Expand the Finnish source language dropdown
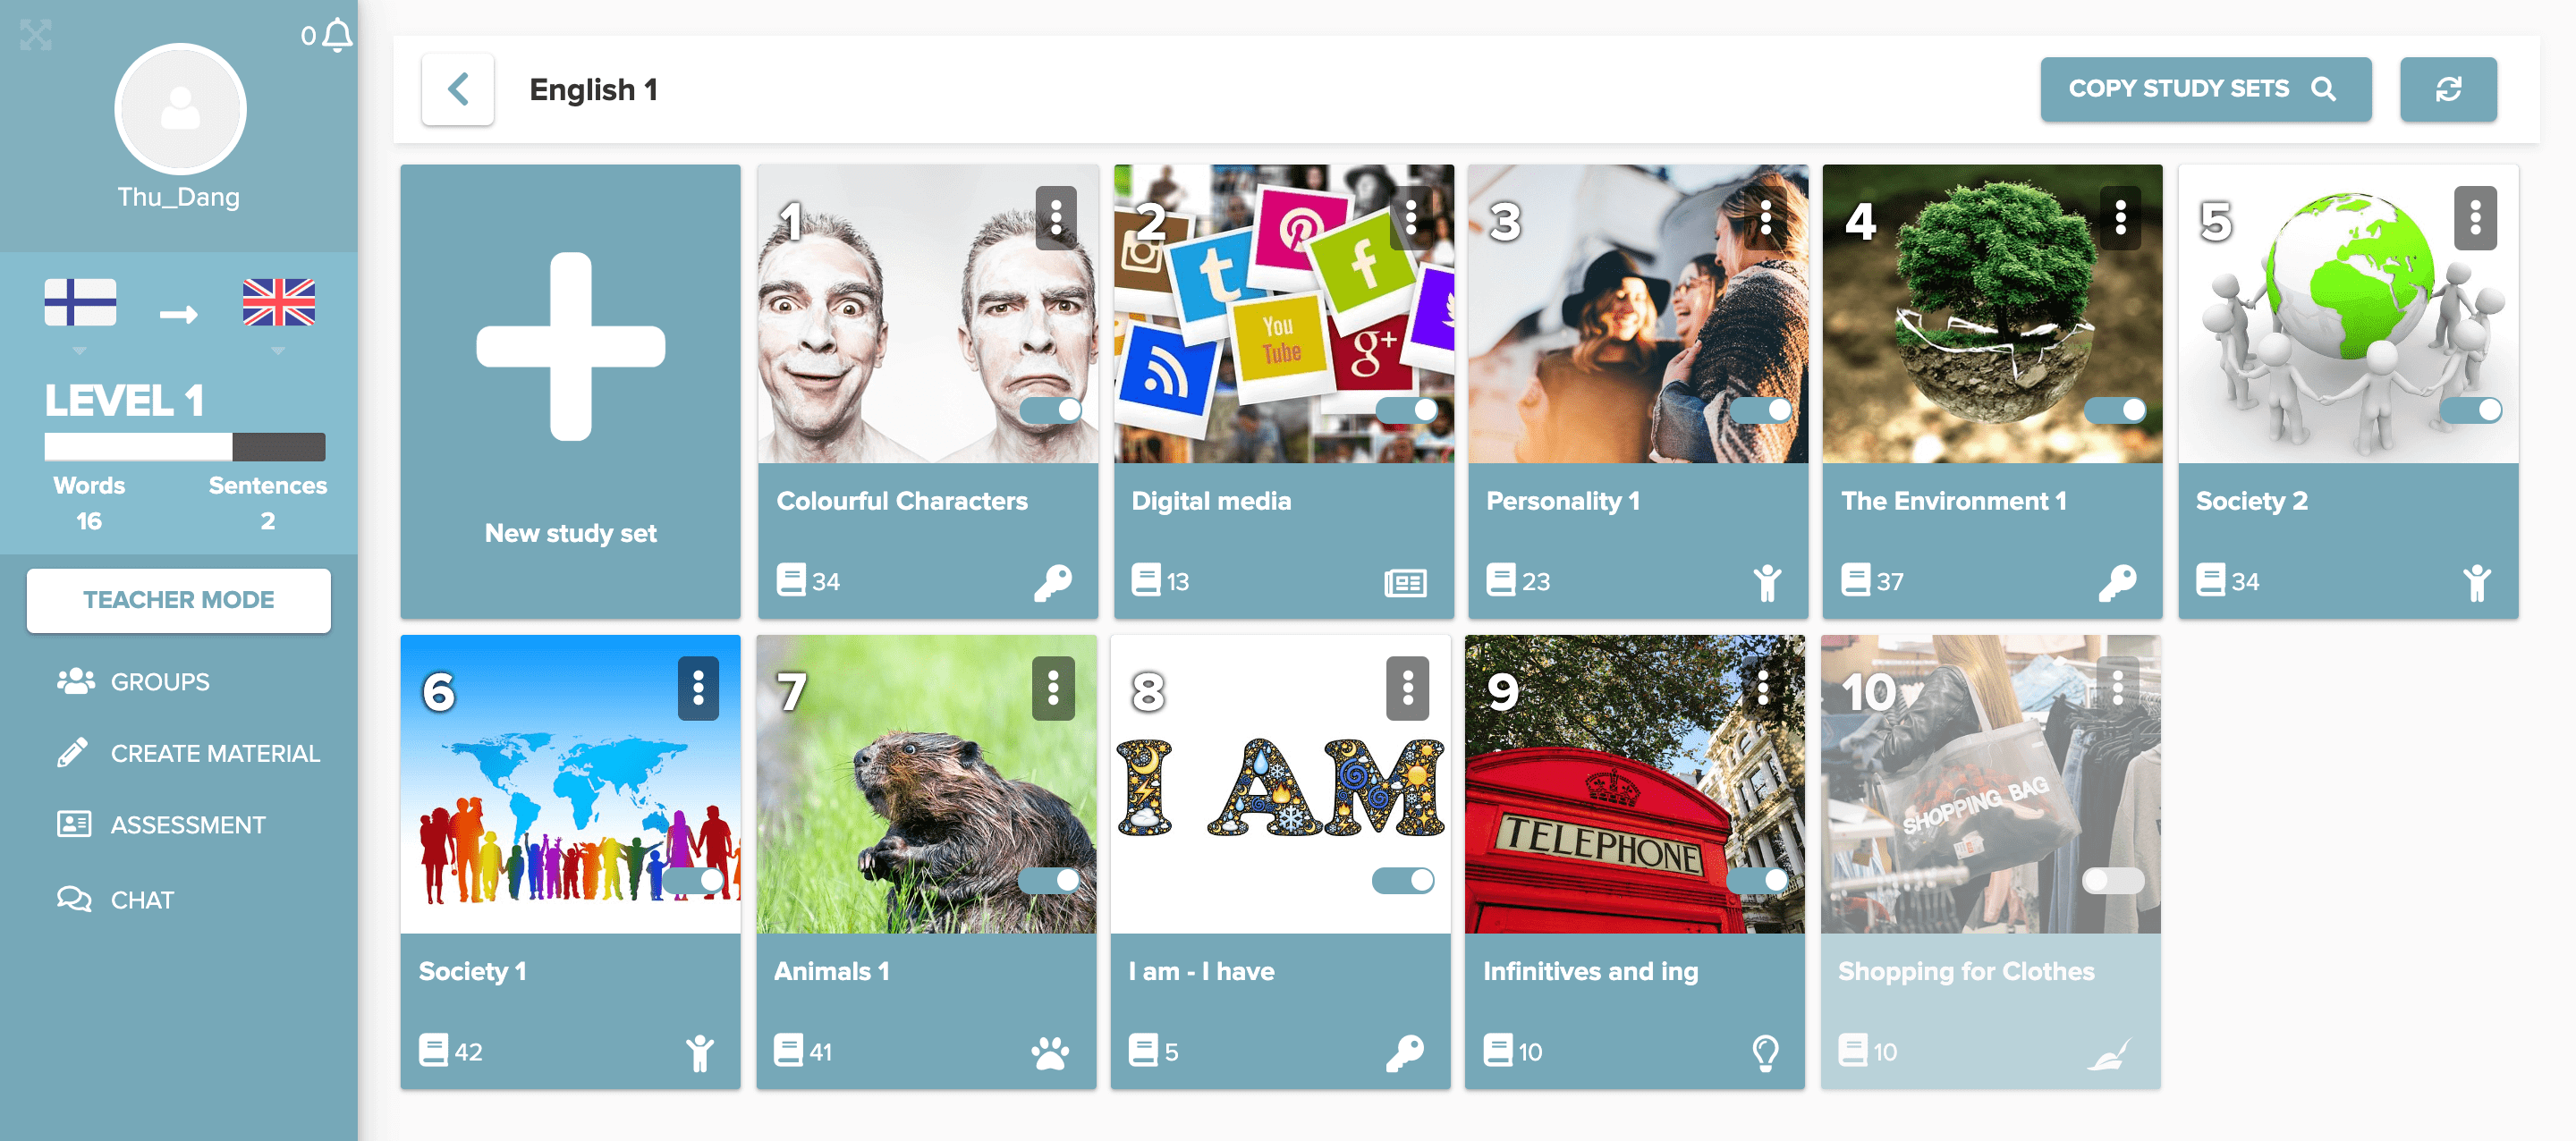Image resolution: width=2576 pixels, height=1141 pixels. tap(80, 351)
